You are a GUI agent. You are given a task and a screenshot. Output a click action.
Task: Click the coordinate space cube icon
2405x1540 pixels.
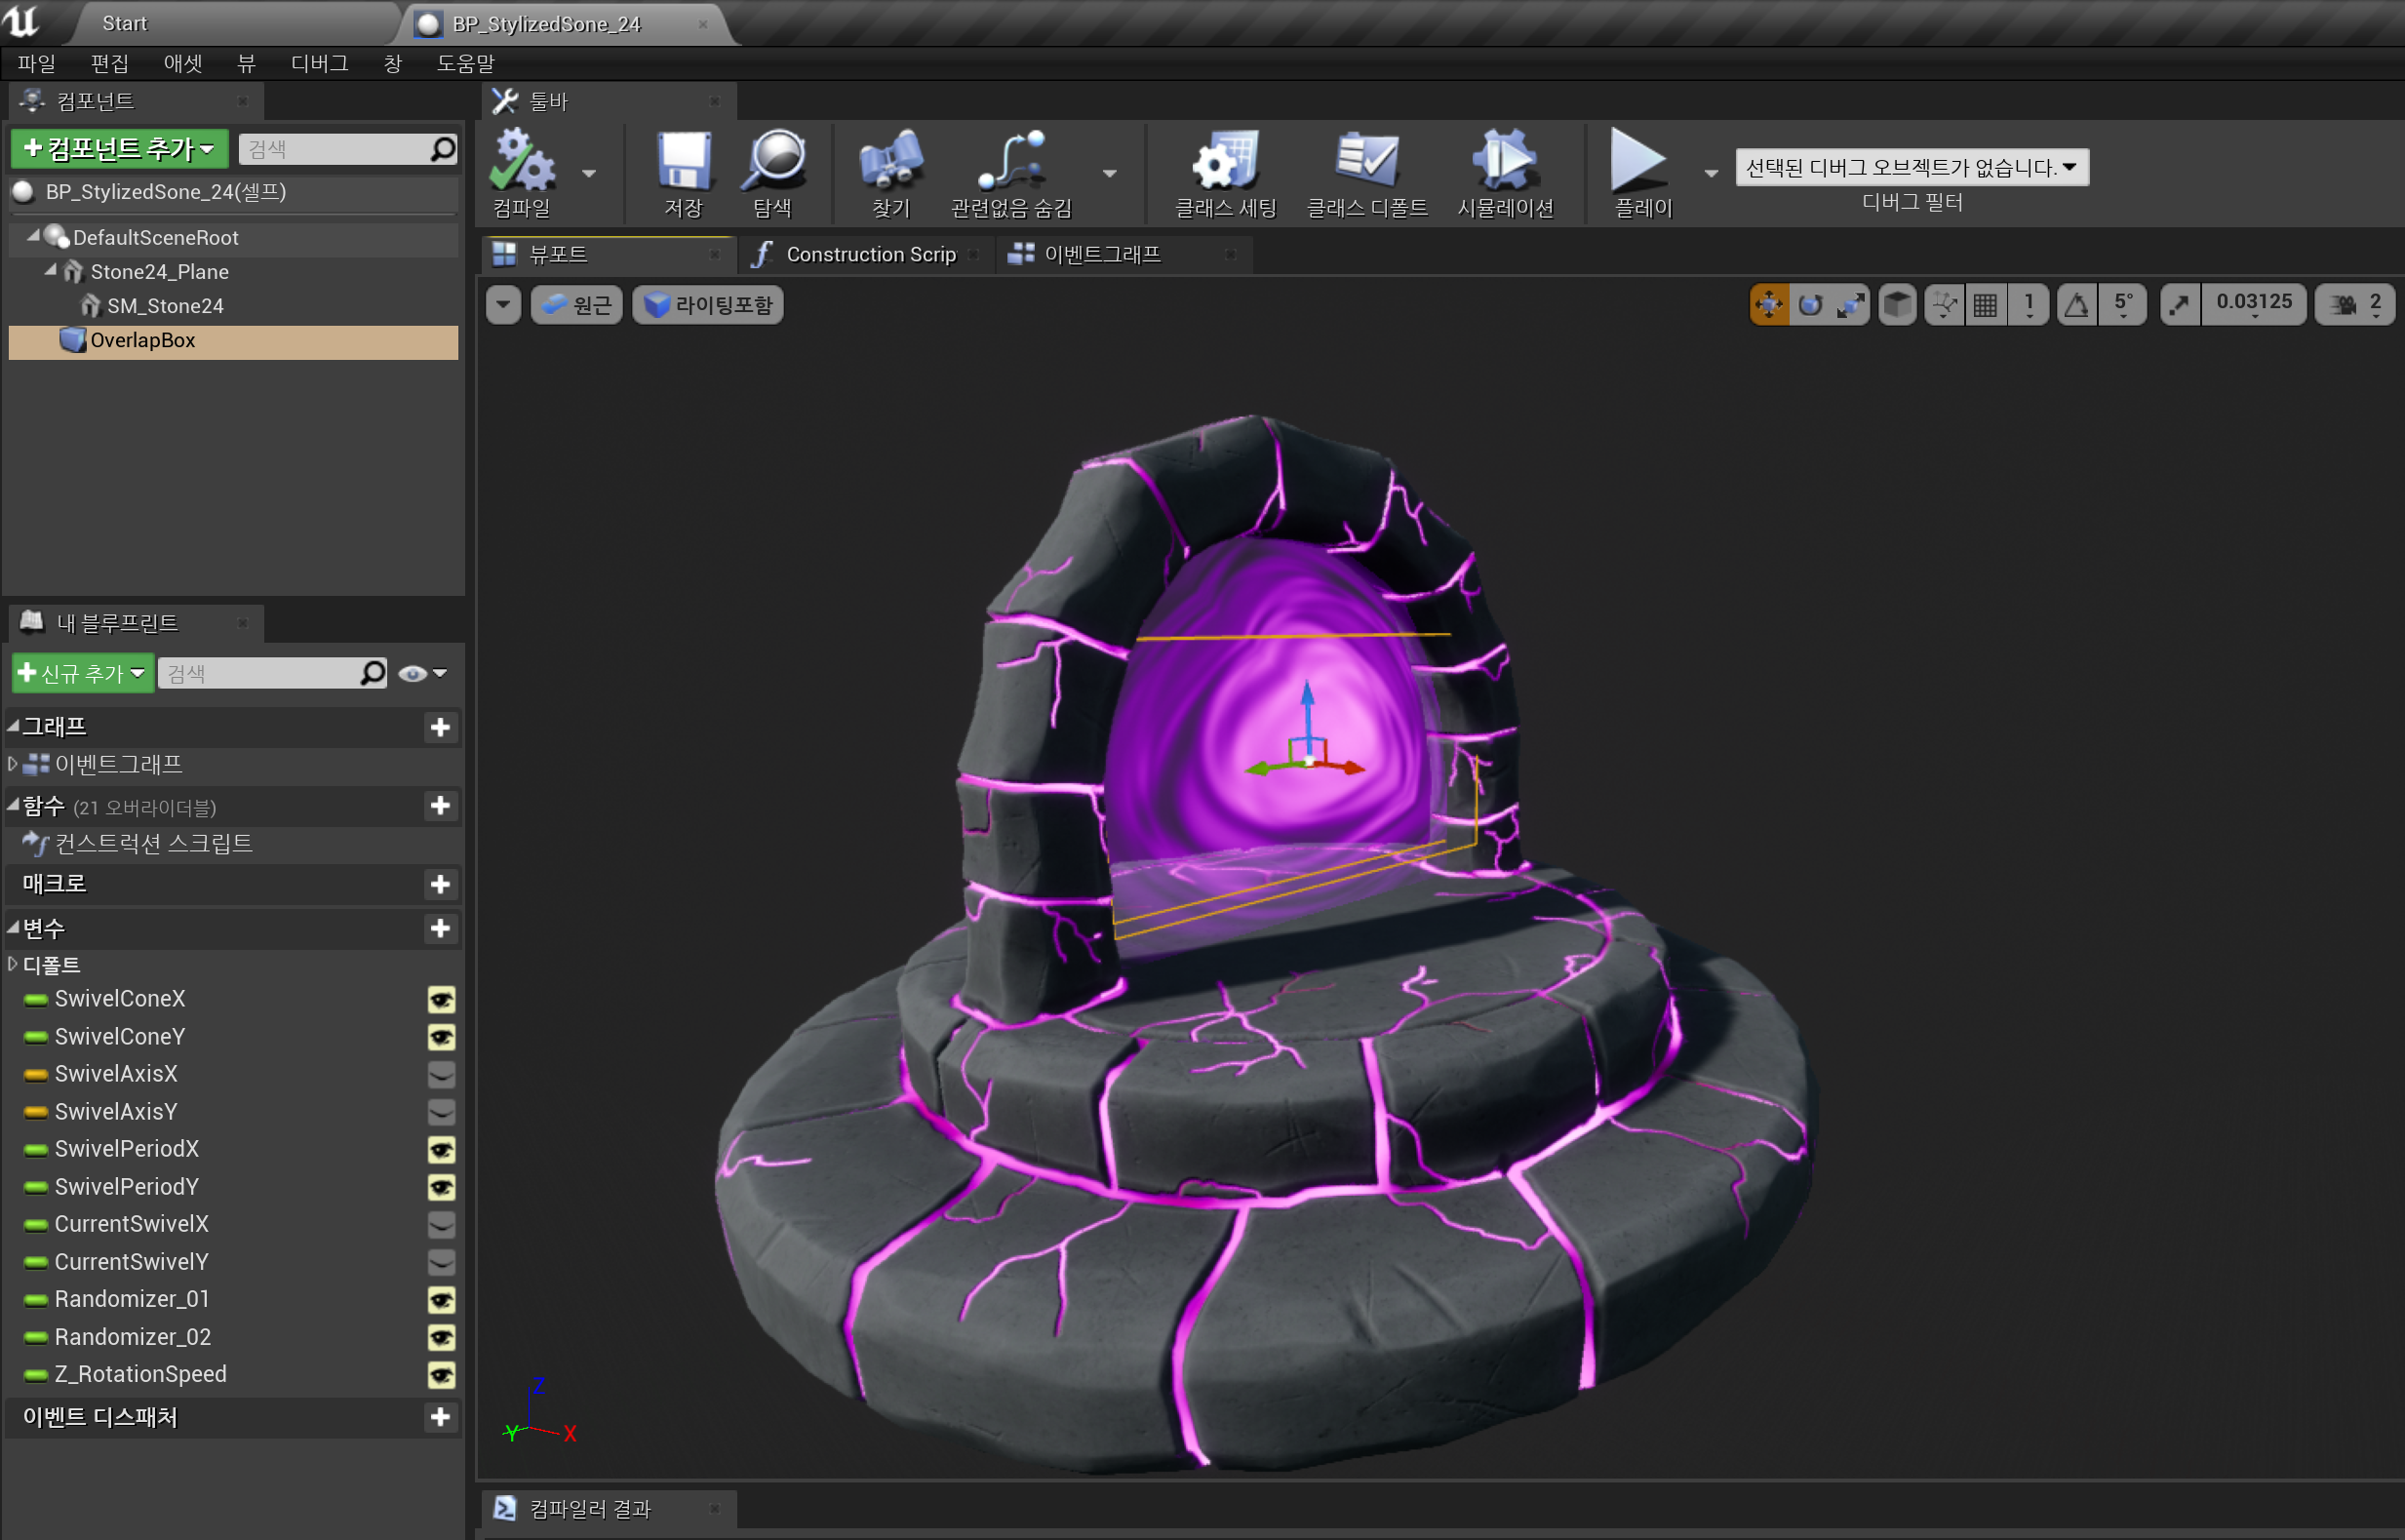pyautogui.click(x=1897, y=304)
